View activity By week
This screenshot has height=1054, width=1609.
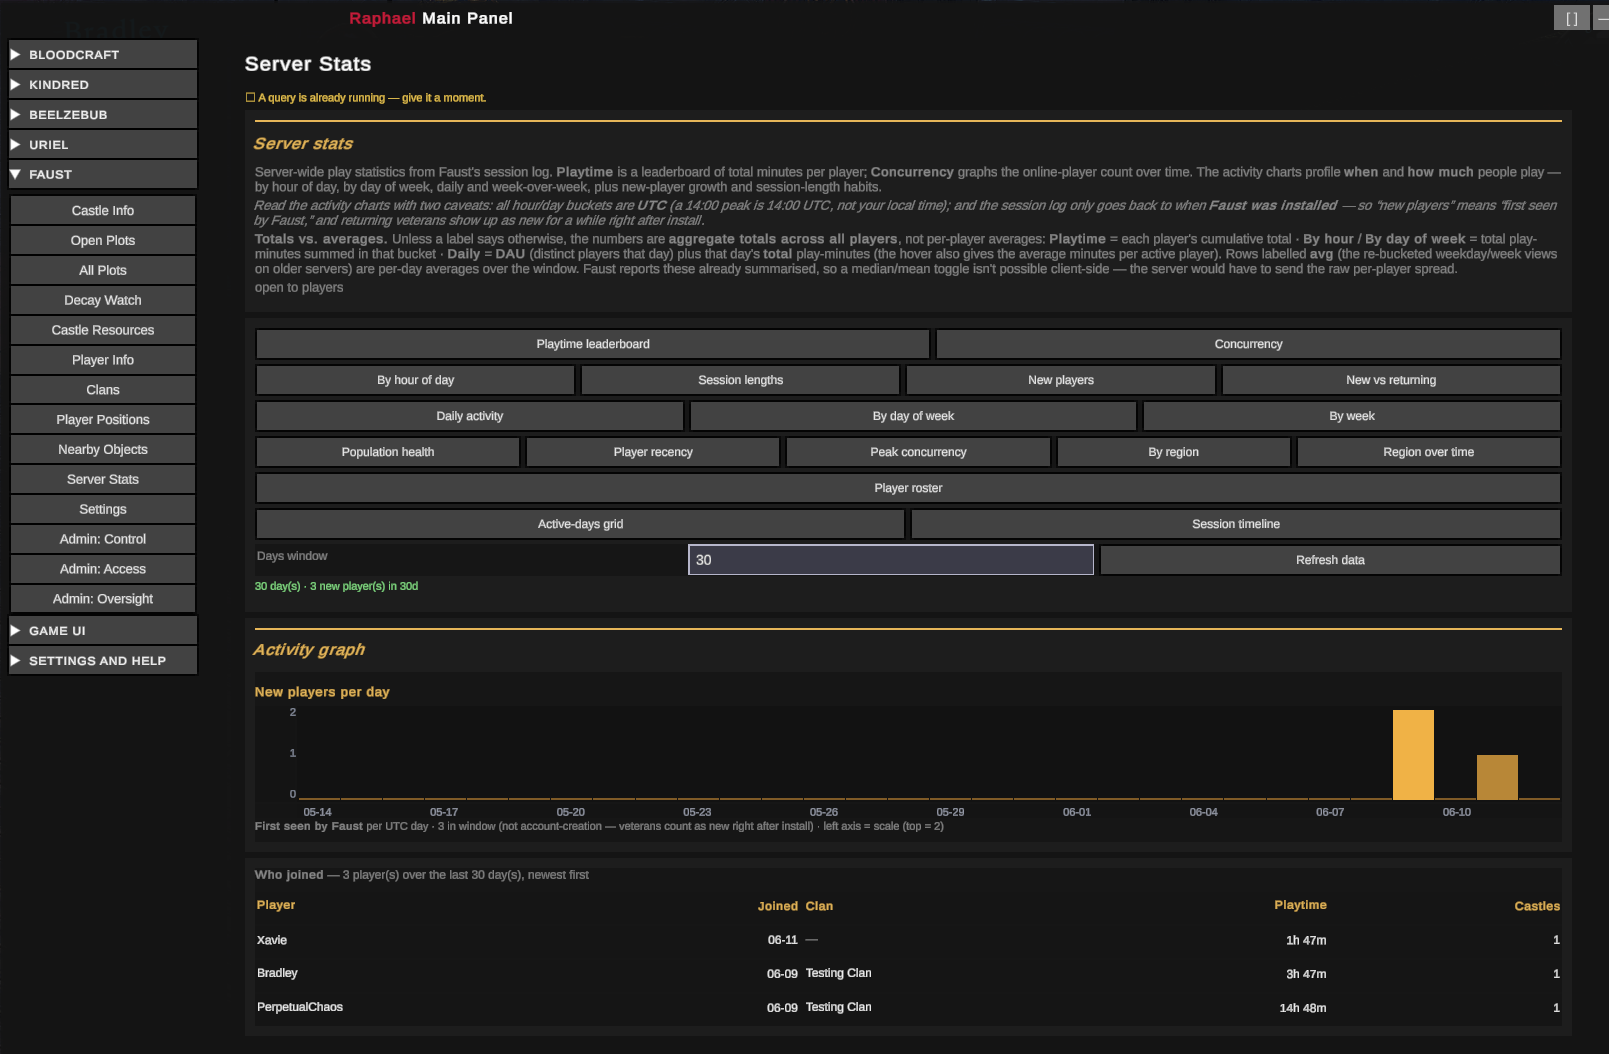pos(1352,416)
